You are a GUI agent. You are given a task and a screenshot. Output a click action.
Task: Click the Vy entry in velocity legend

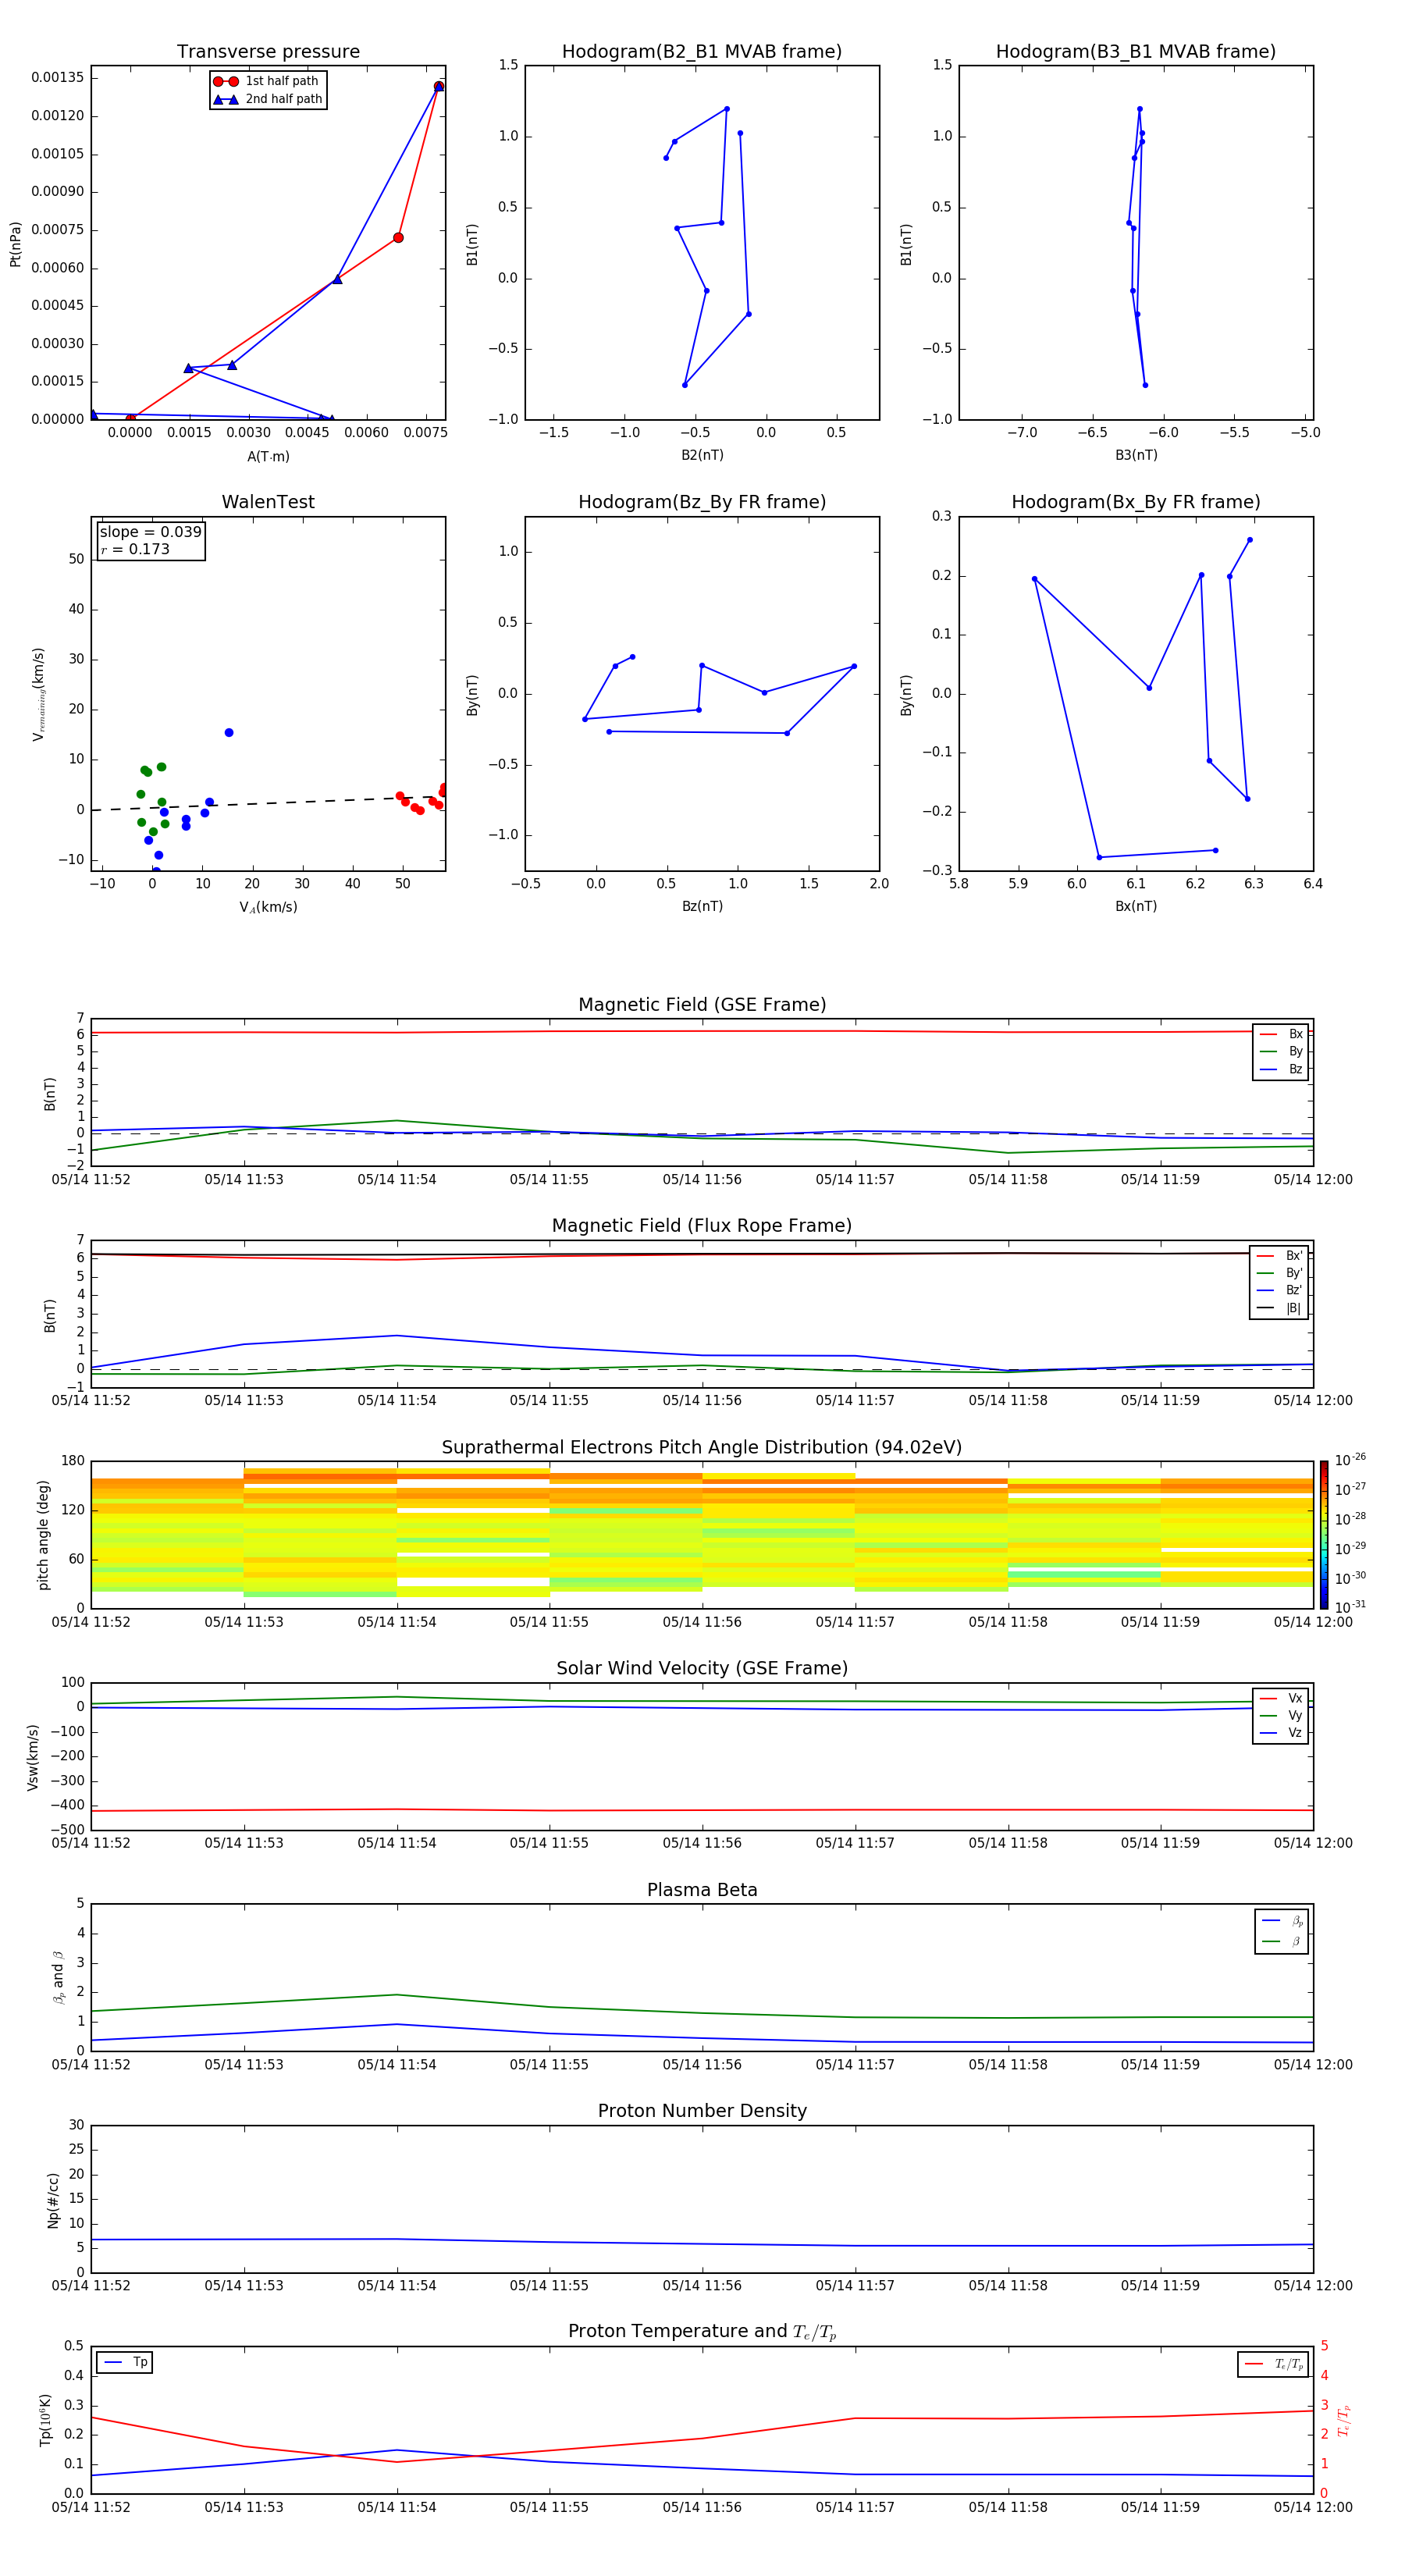click(1281, 1715)
